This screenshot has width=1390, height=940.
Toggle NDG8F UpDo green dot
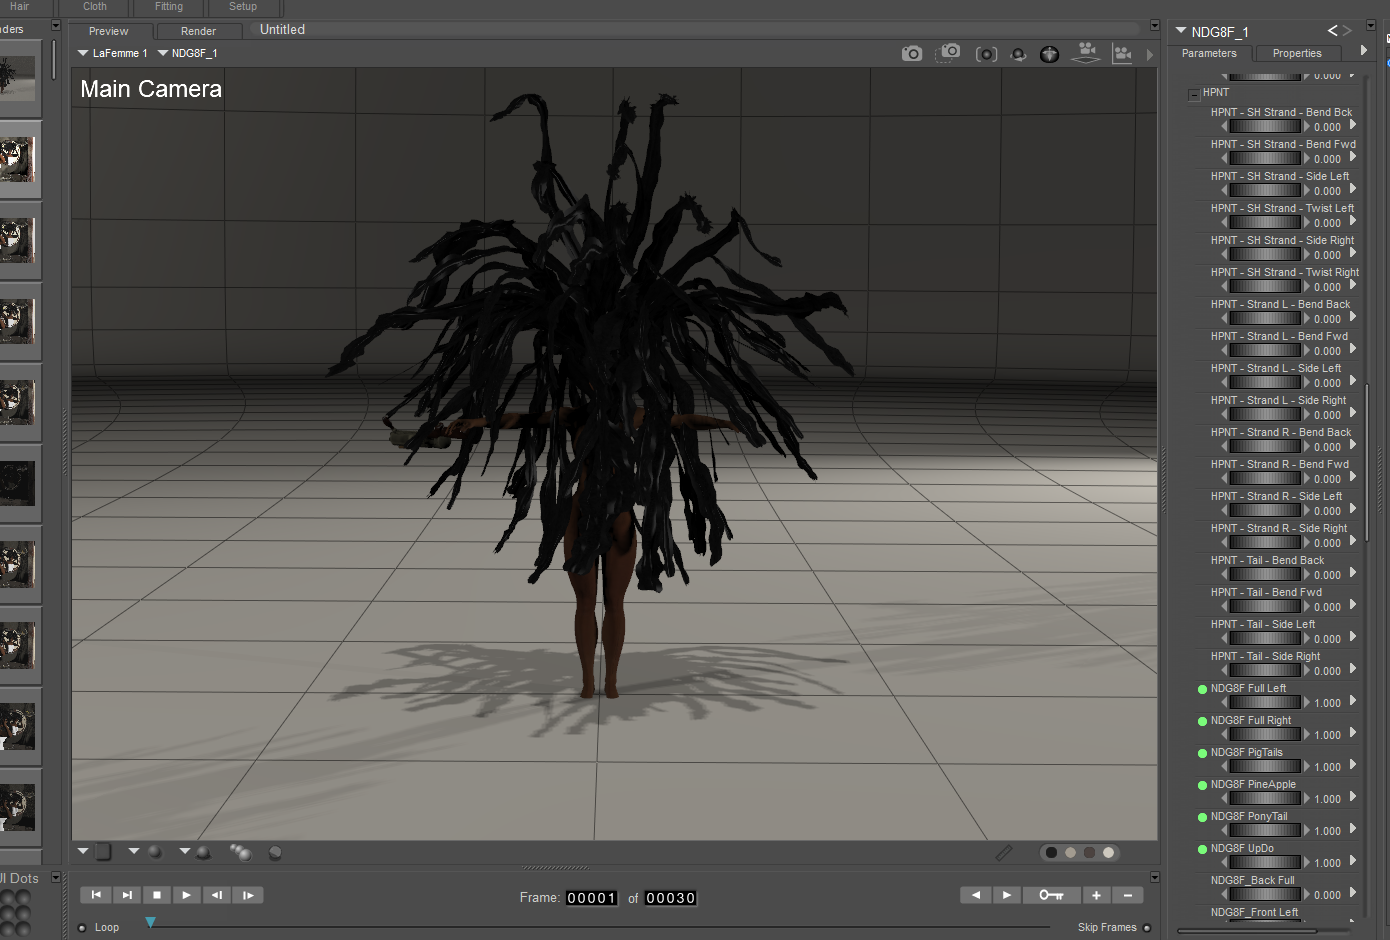1202,849
